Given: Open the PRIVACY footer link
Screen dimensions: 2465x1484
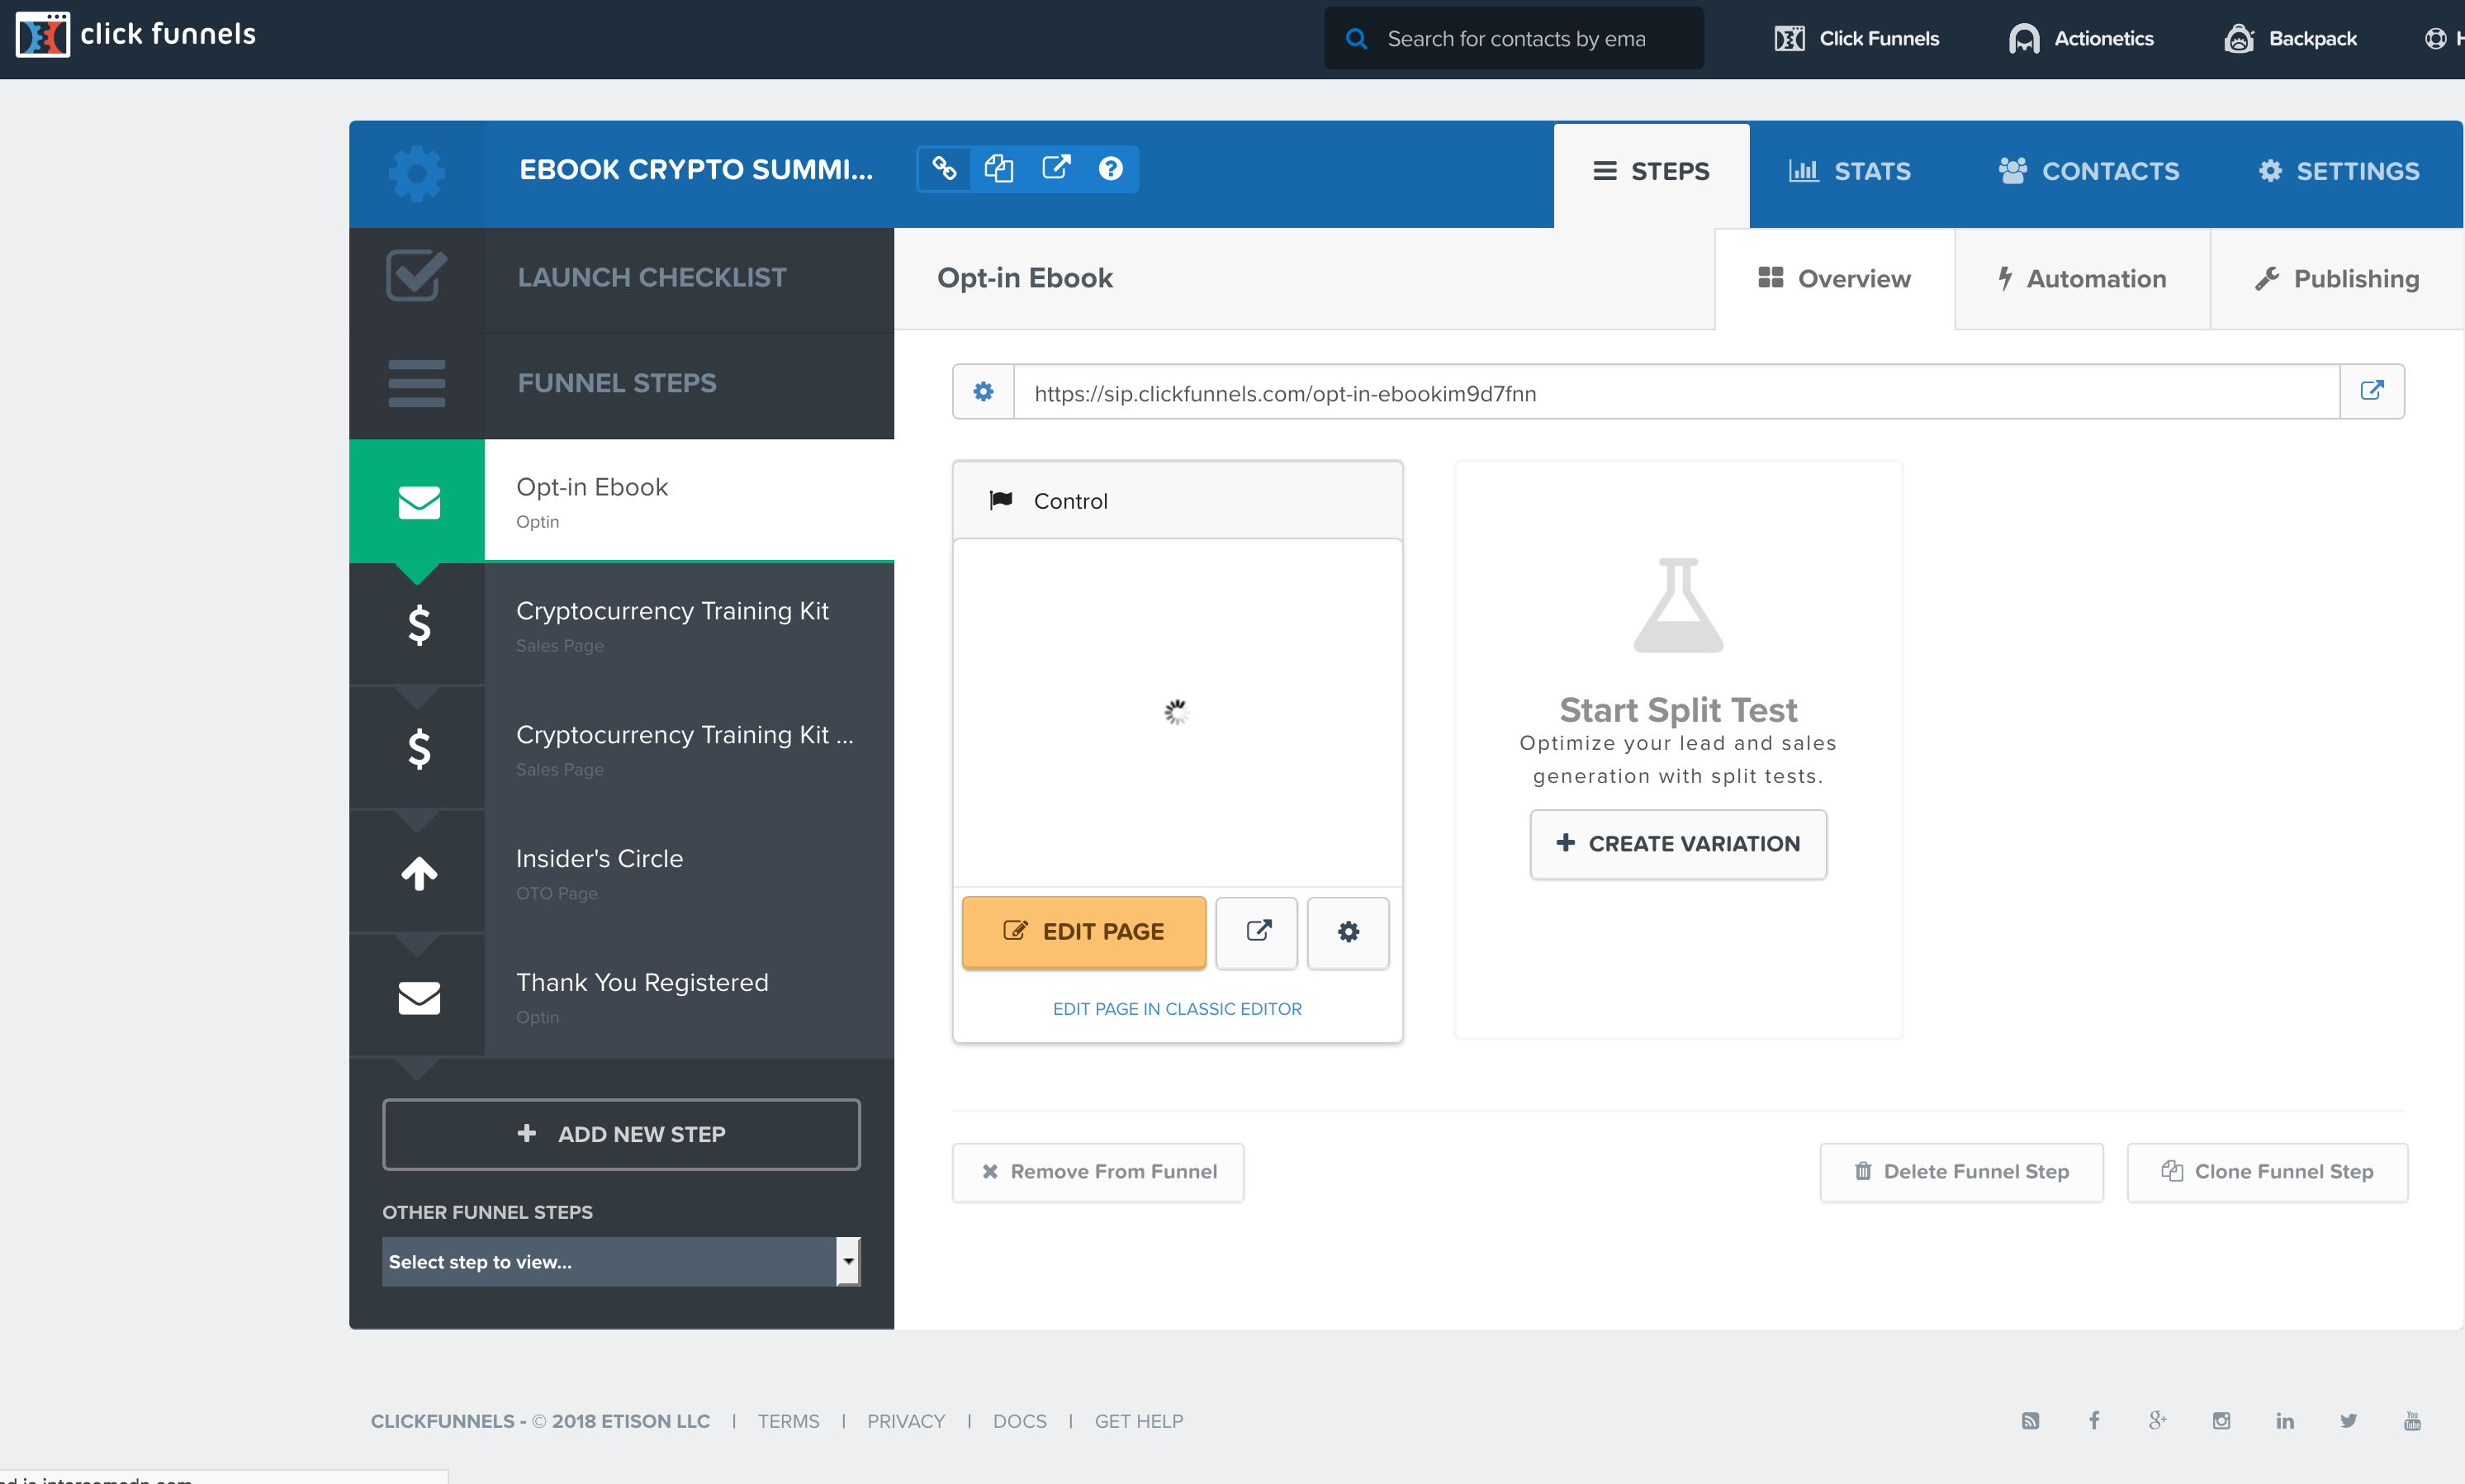Looking at the screenshot, I should 906,1421.
